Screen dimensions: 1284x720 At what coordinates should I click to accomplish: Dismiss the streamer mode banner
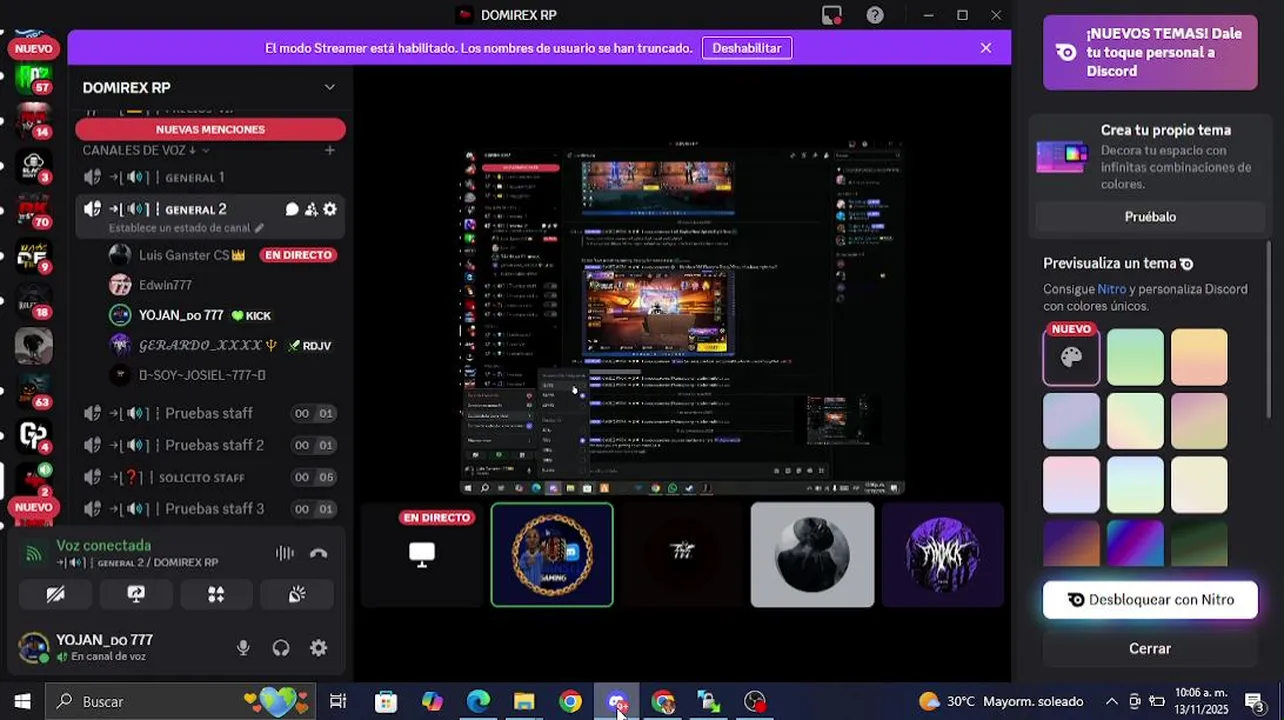point(986,48)
